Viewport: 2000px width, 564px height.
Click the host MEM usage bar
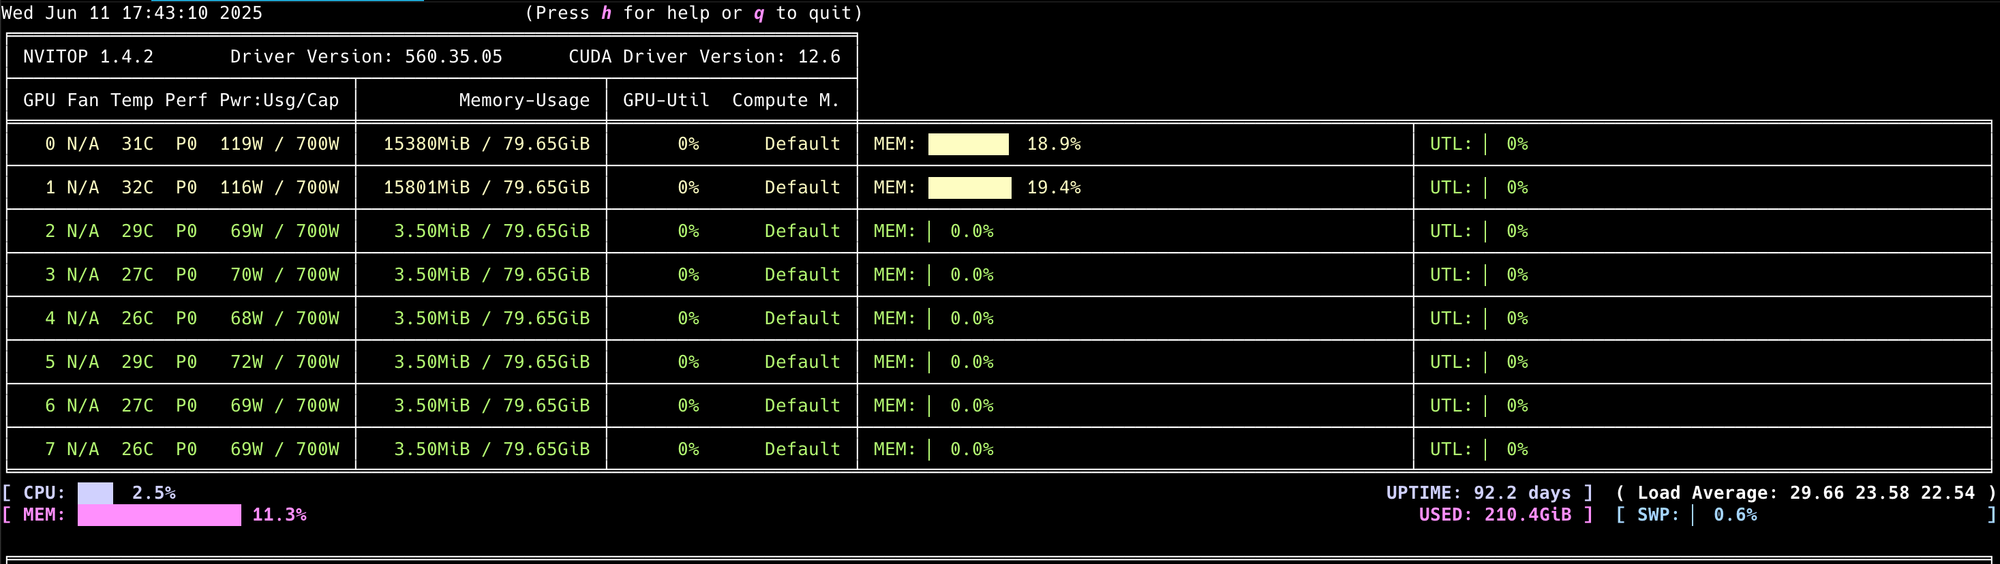[159, 515]
